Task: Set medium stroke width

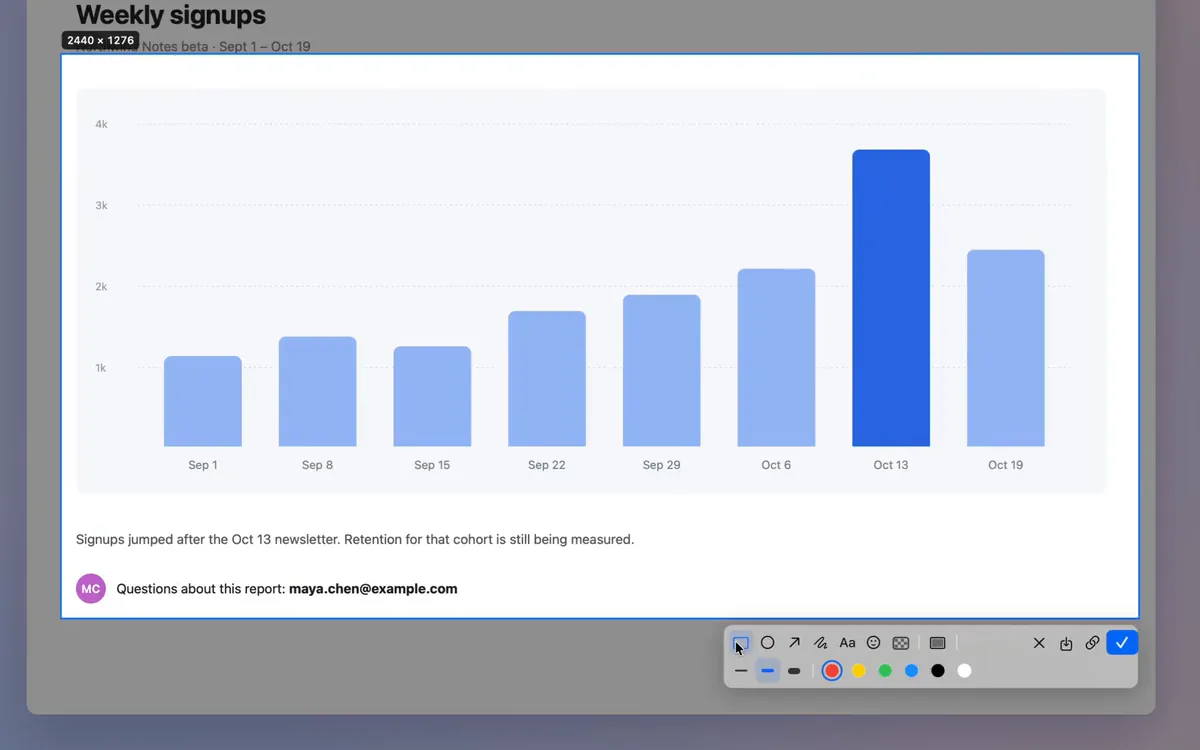Action: (x=767, y=671)
